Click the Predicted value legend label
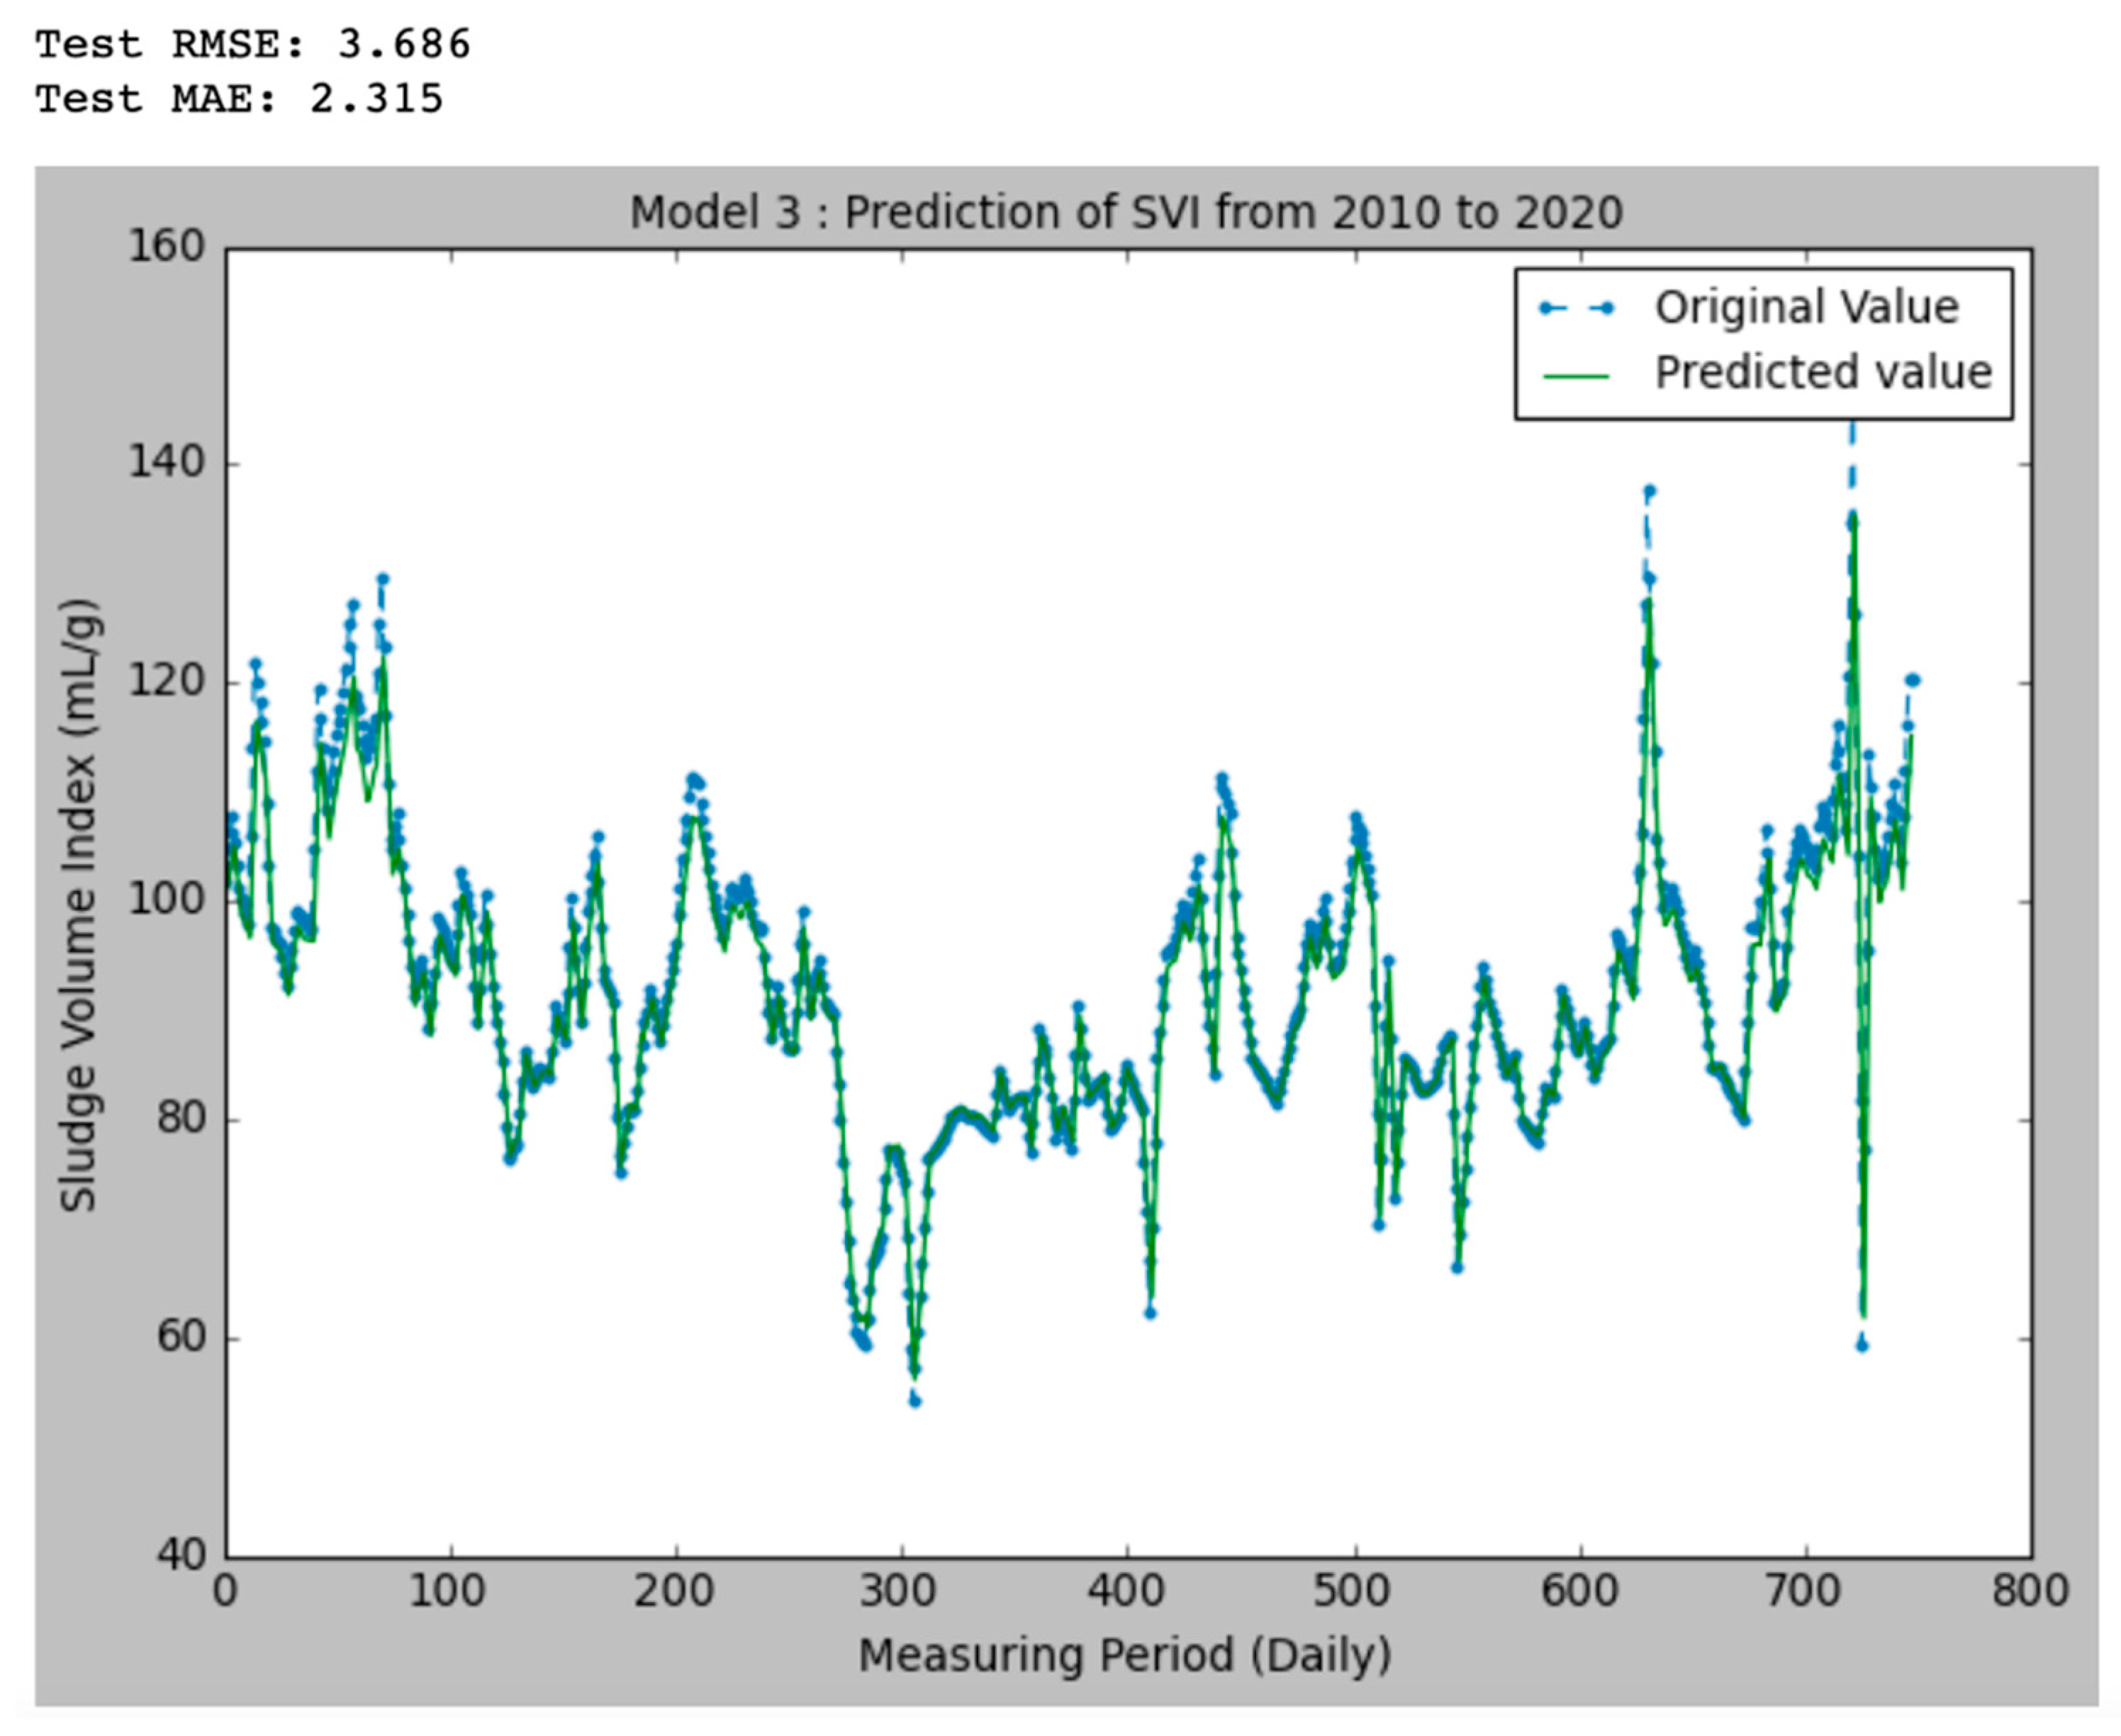The image size is (2121, 1736). (x=1822, y=372)
